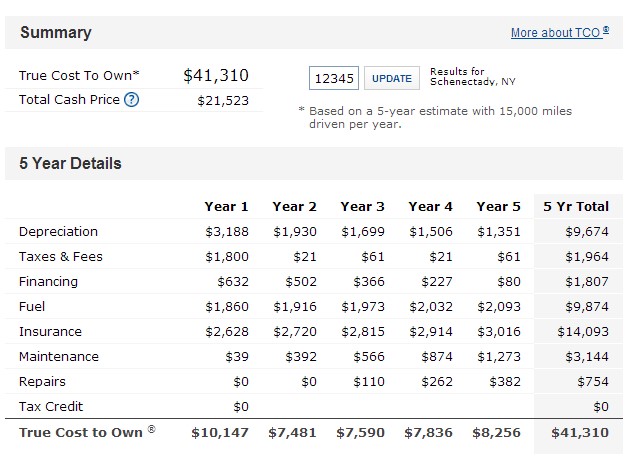Select the Financing row label
Screen dimensions: 632x461
pos(48,282)
